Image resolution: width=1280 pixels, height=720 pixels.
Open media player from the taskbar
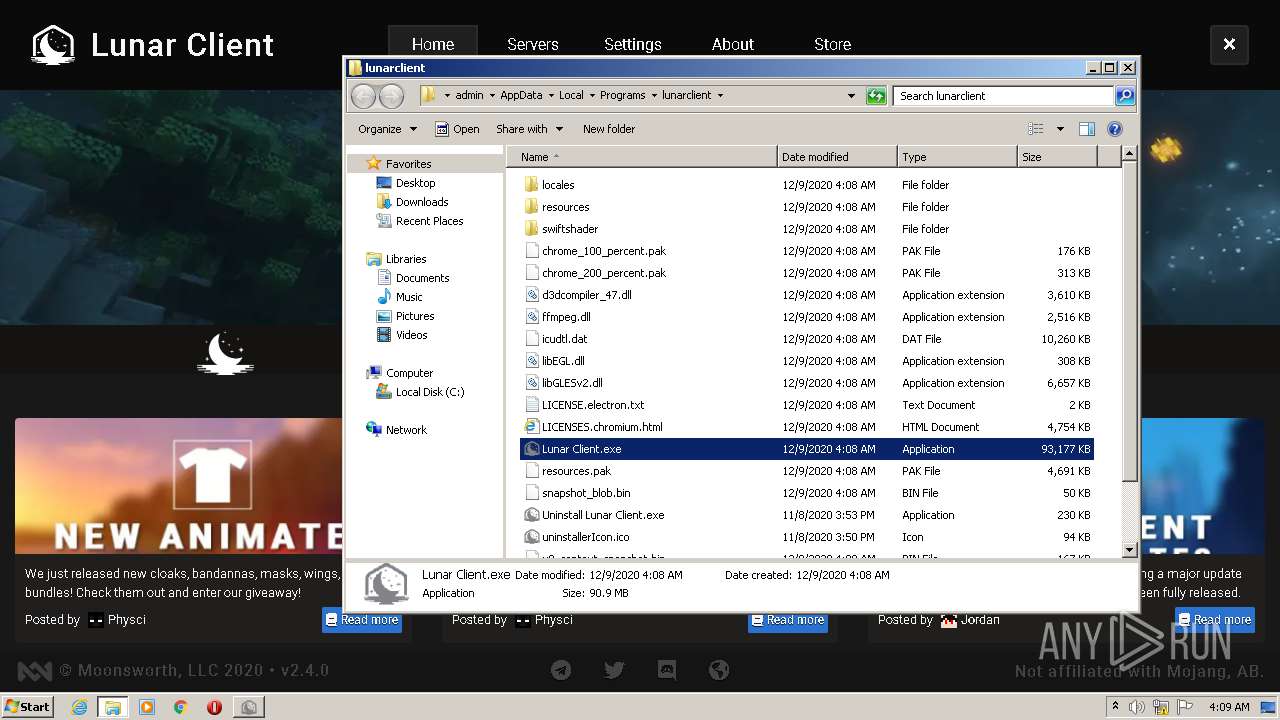click(x=147, y=707)
